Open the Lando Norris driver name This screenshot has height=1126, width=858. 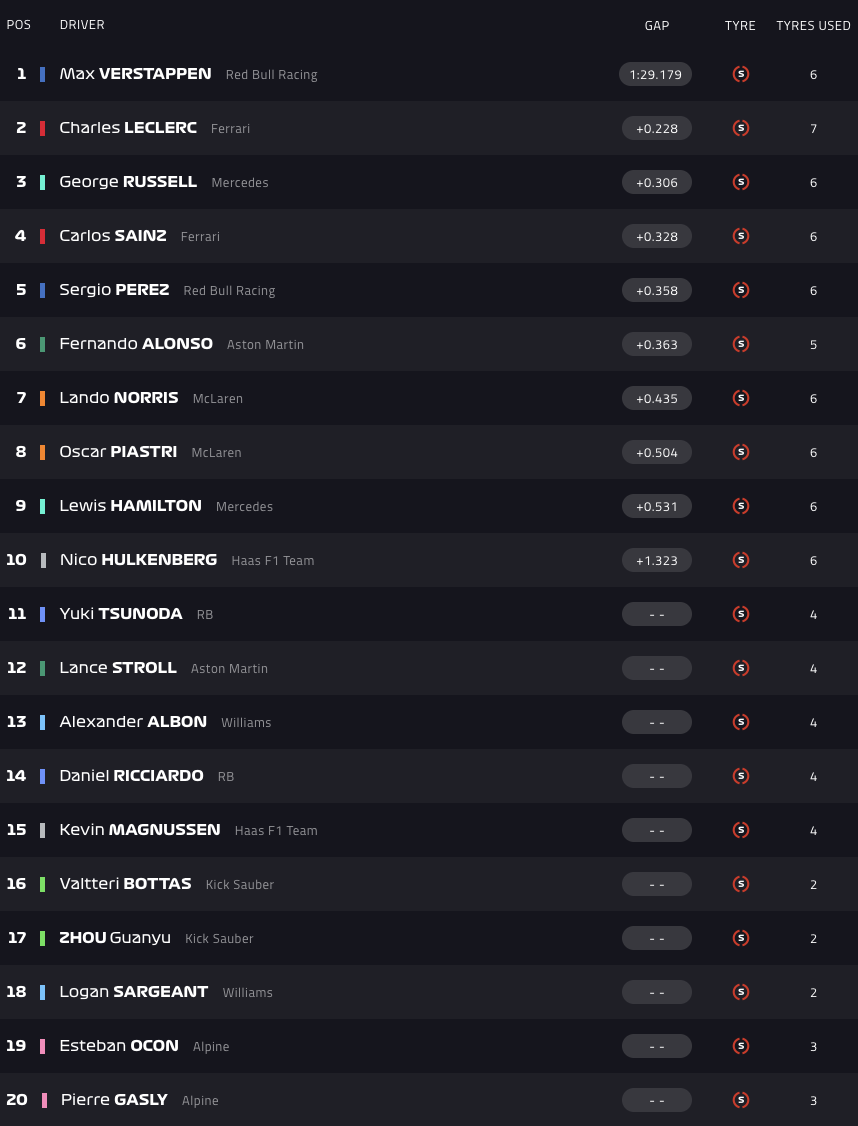pyautogui.click(x=118, y=398)
